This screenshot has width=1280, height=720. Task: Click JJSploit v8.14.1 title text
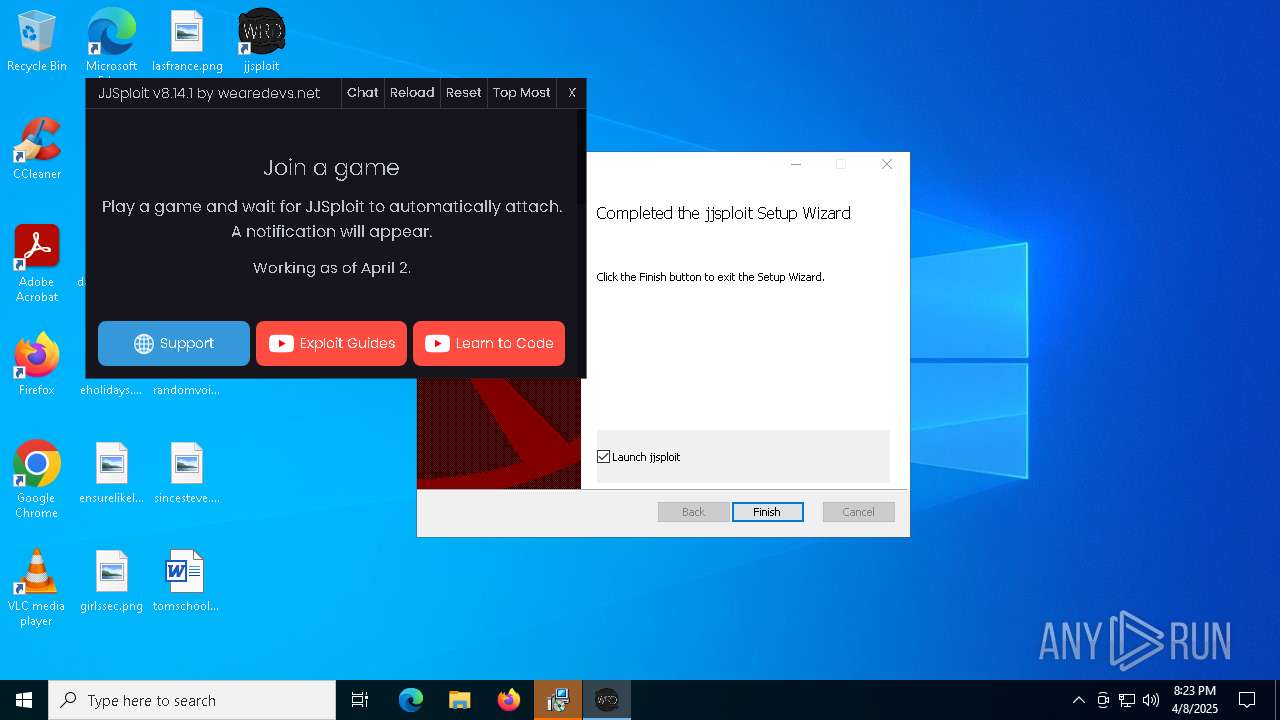[209, 93]
